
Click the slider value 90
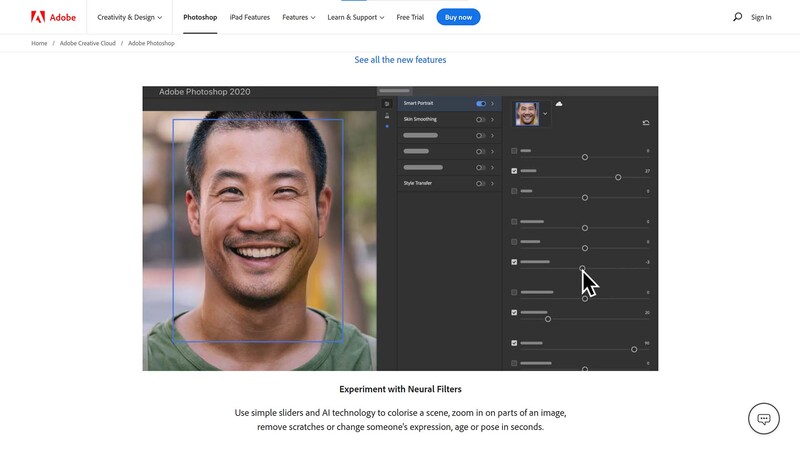click(647, 343)
